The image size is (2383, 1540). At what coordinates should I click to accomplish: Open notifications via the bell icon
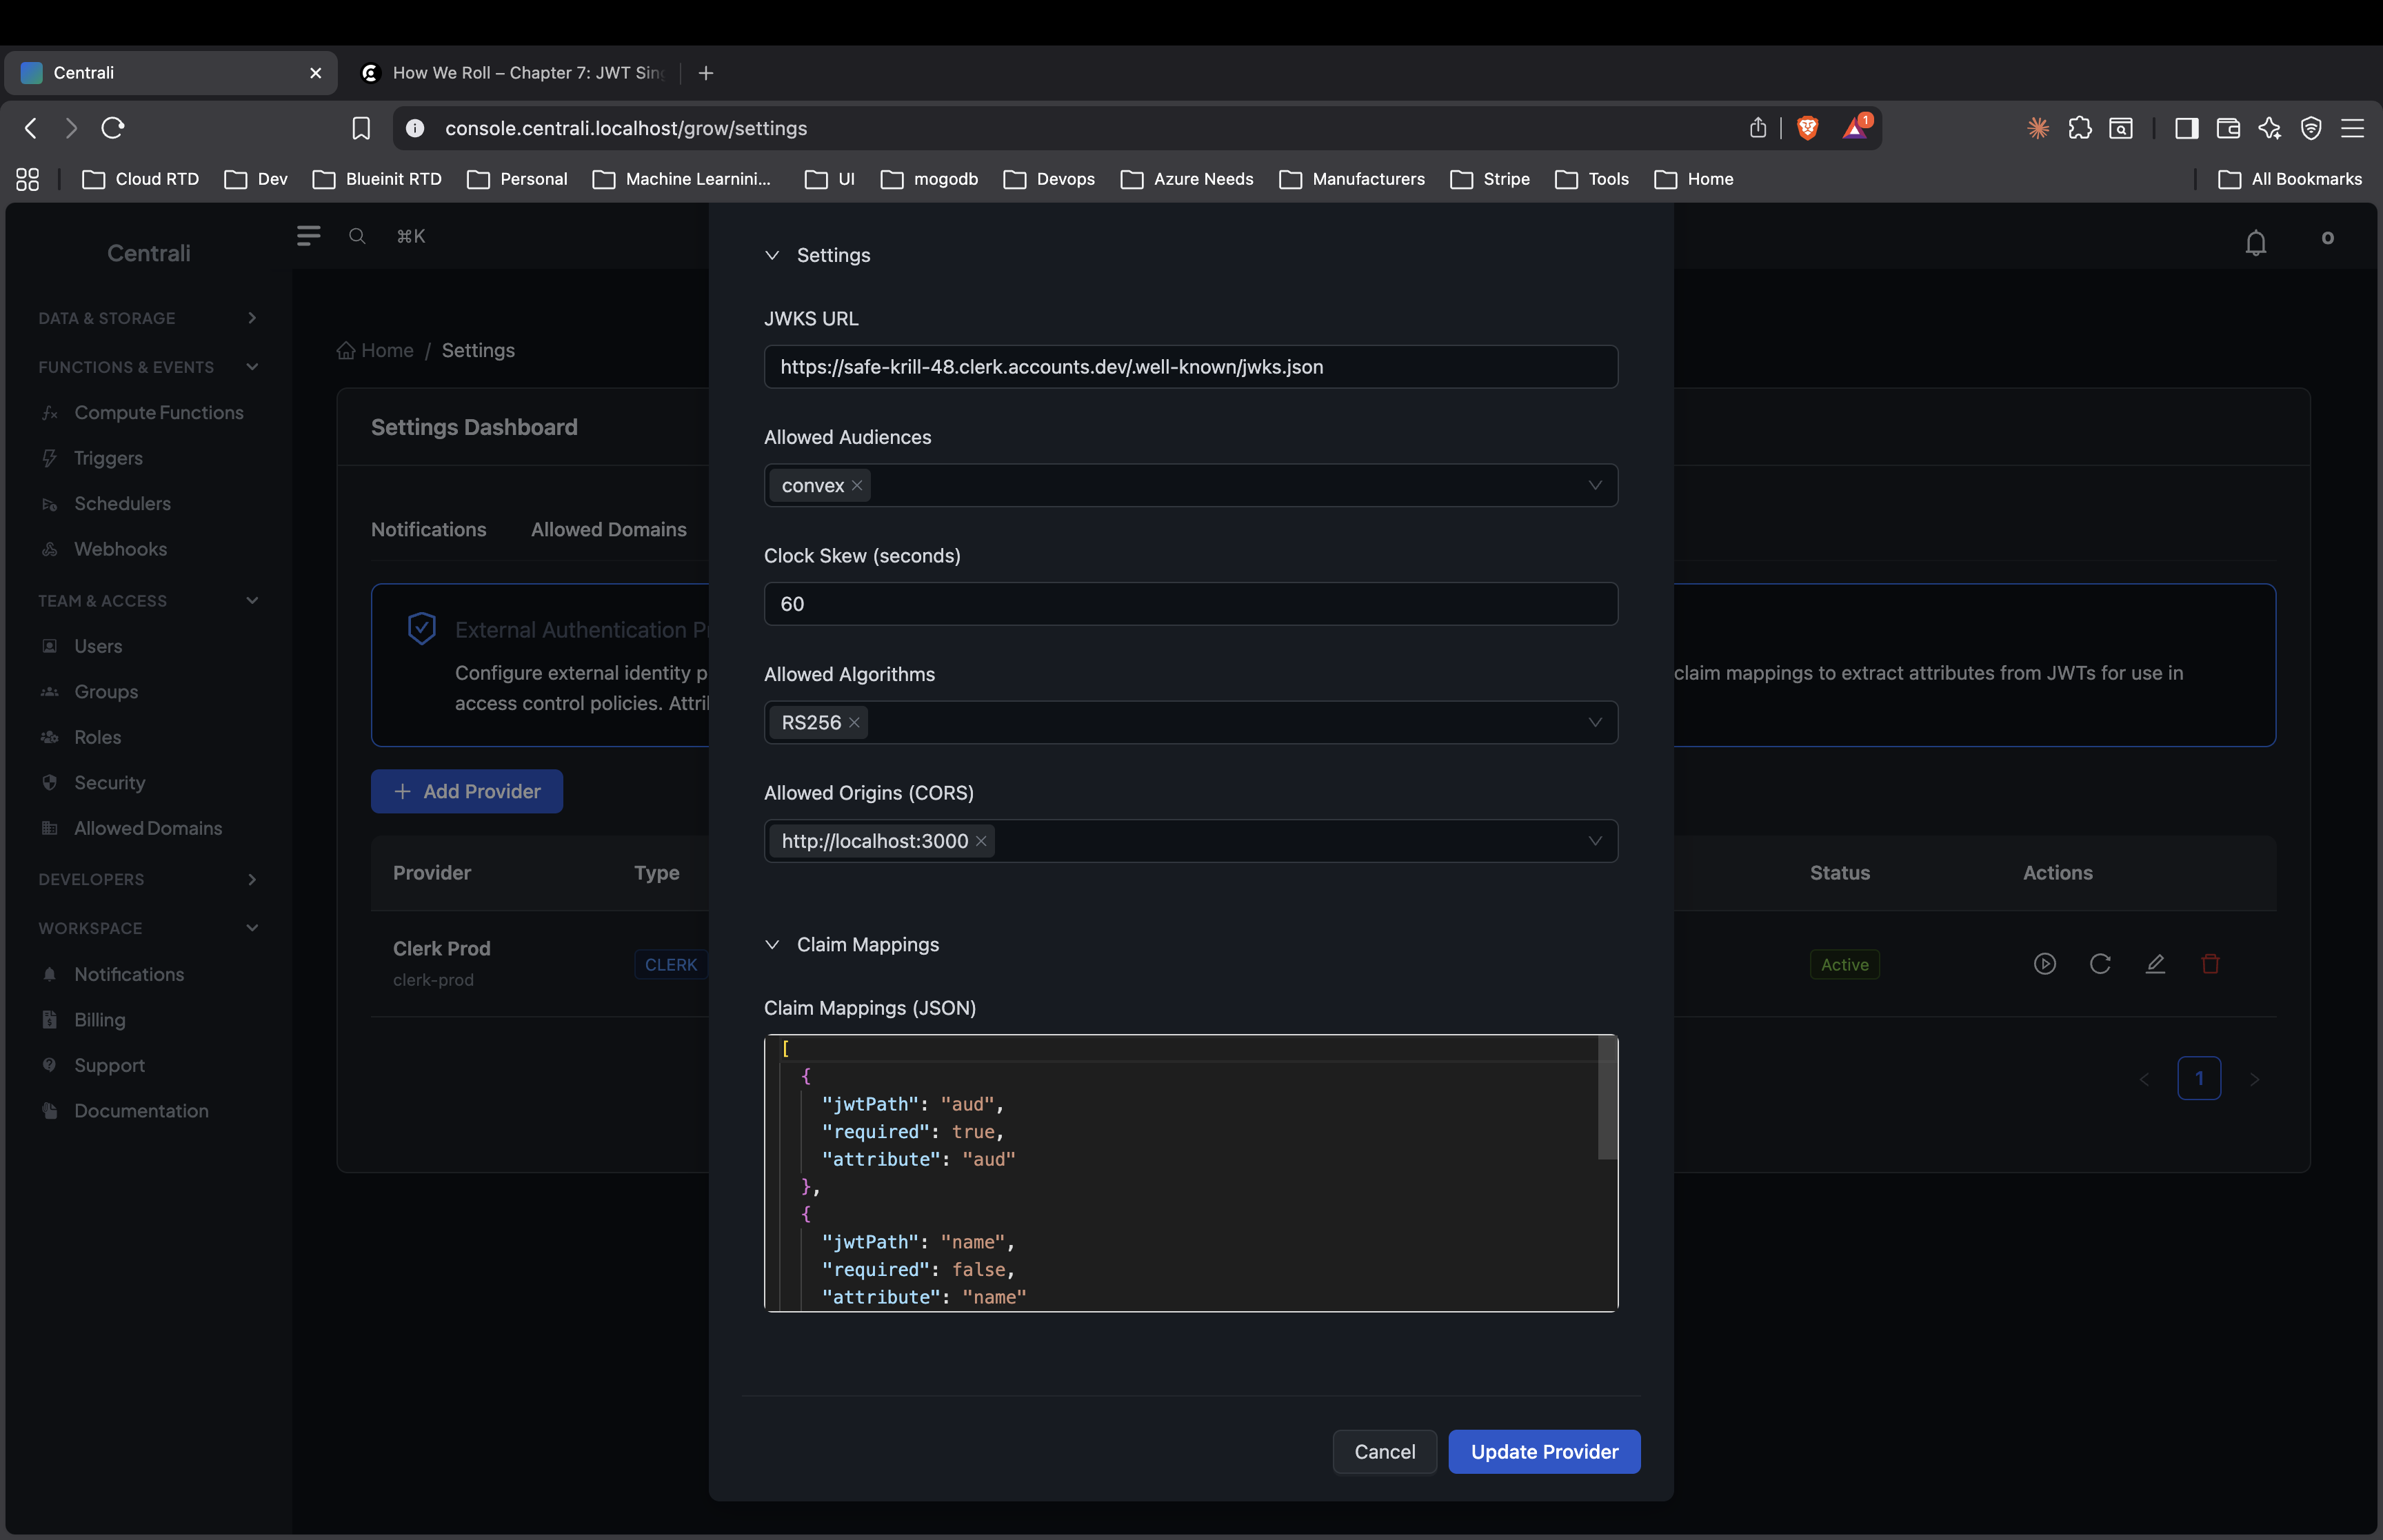[x=2256, y=241]
